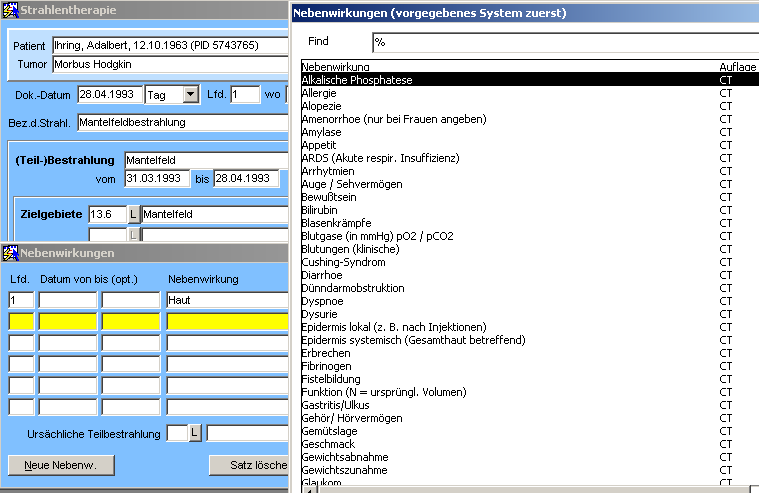759x493 pixels.
Task: Select the Cushing-Syndrom list entry
Action: click(343, 262)
